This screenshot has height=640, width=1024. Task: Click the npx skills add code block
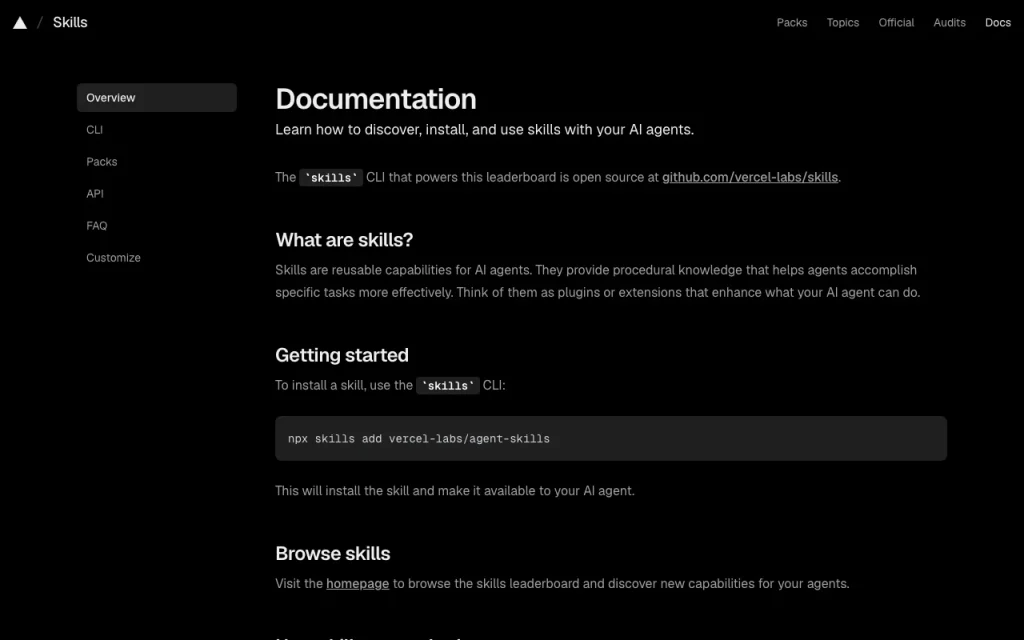[611, 438]
